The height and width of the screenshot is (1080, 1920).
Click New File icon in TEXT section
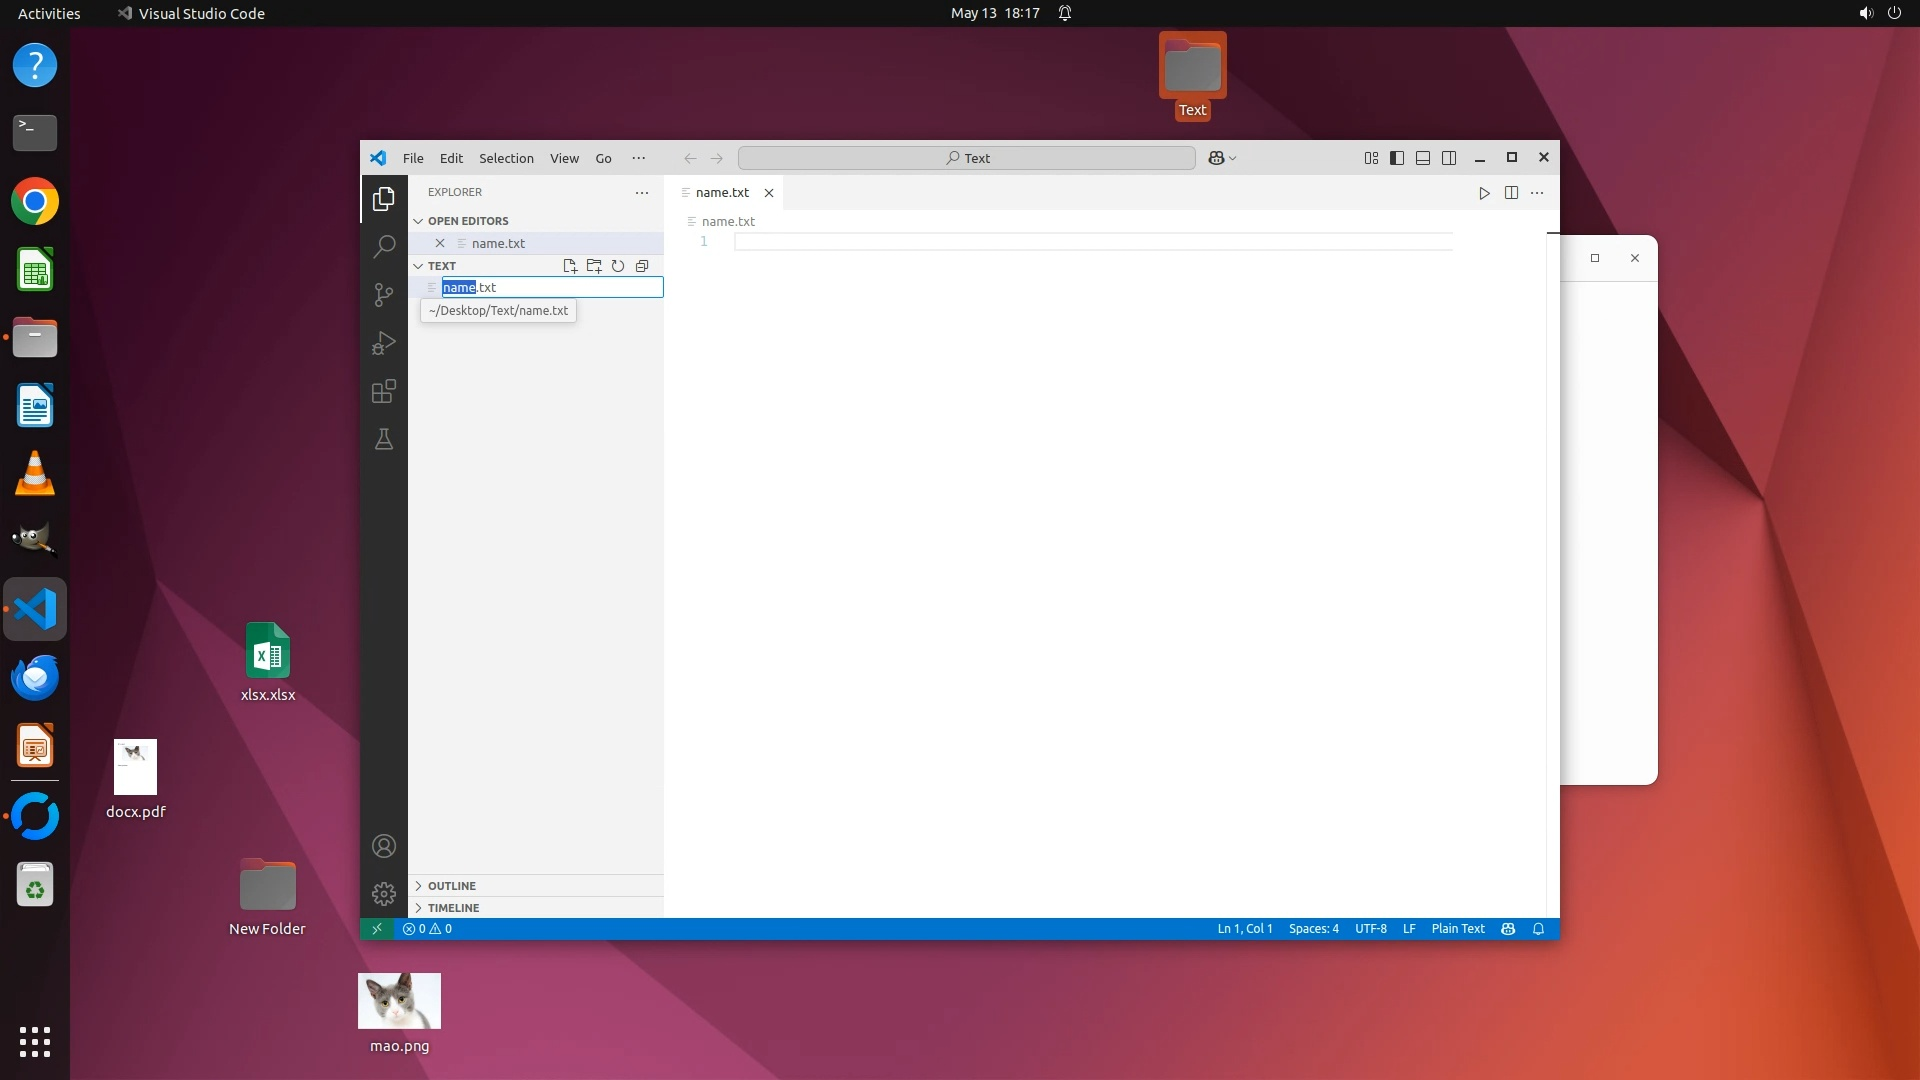570,266
